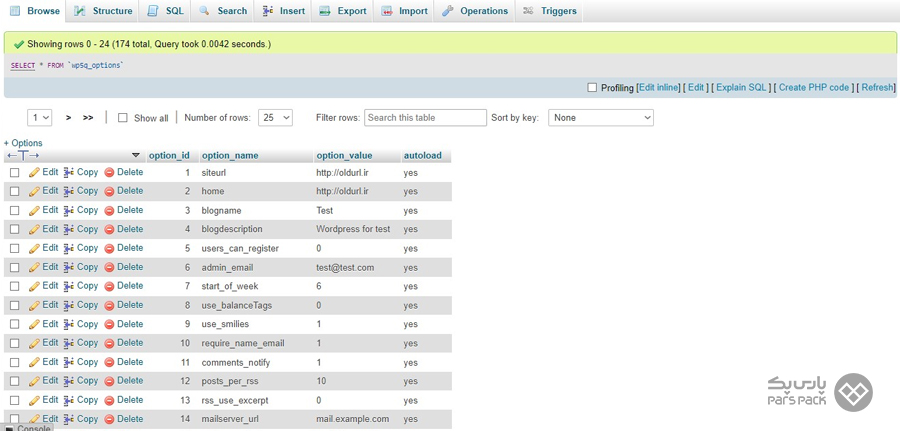
Task: Click pencil Edit icon for home row
Action: coord(34,191)
